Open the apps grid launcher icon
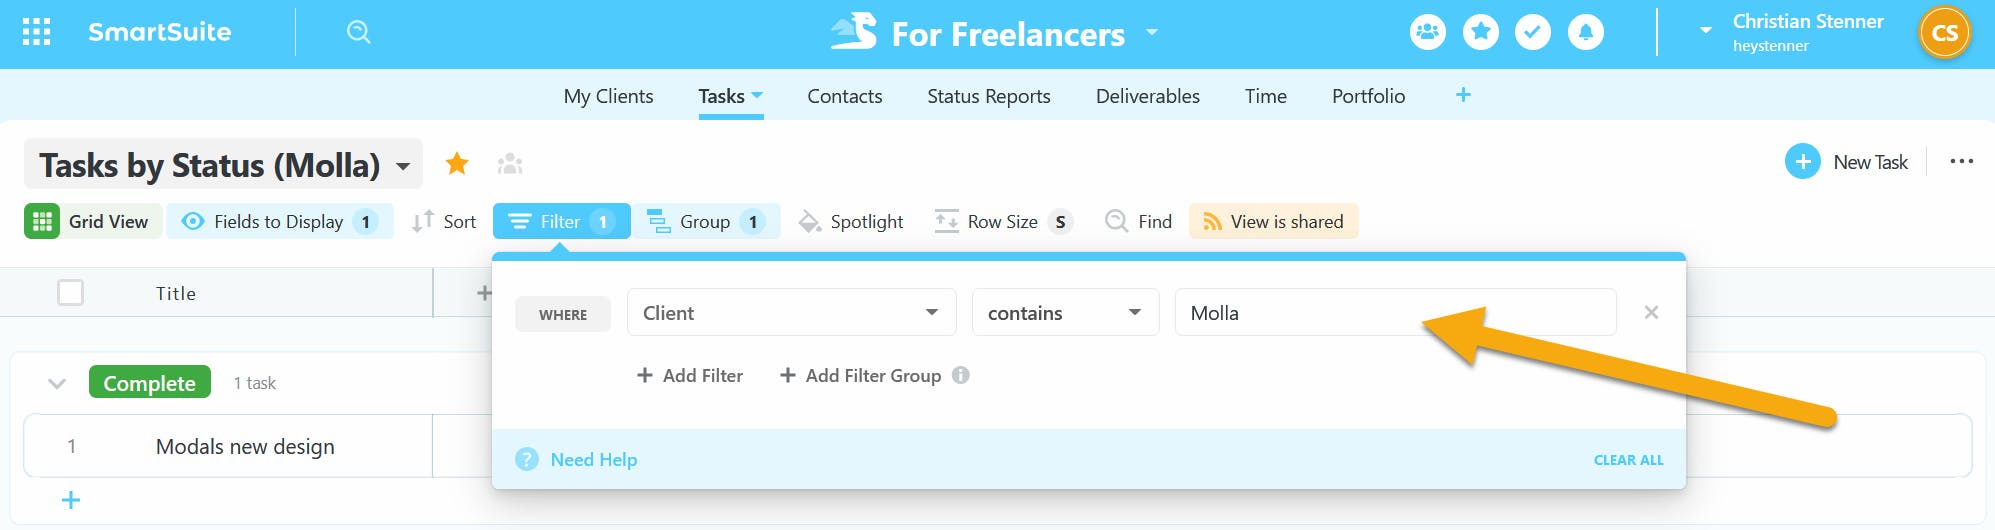Viewport: 1995px width, 530px height. (x=37, y=32)
